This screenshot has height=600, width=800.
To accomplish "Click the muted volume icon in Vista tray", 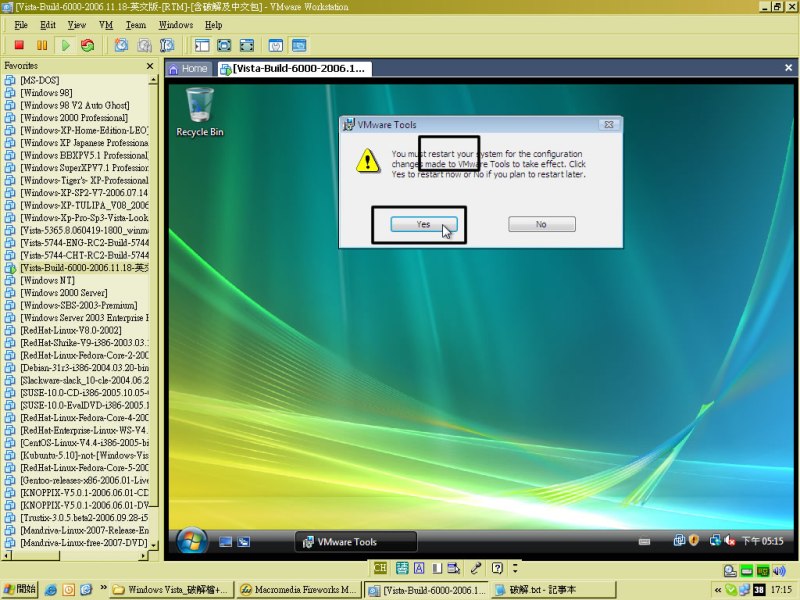I will [730, 540].
